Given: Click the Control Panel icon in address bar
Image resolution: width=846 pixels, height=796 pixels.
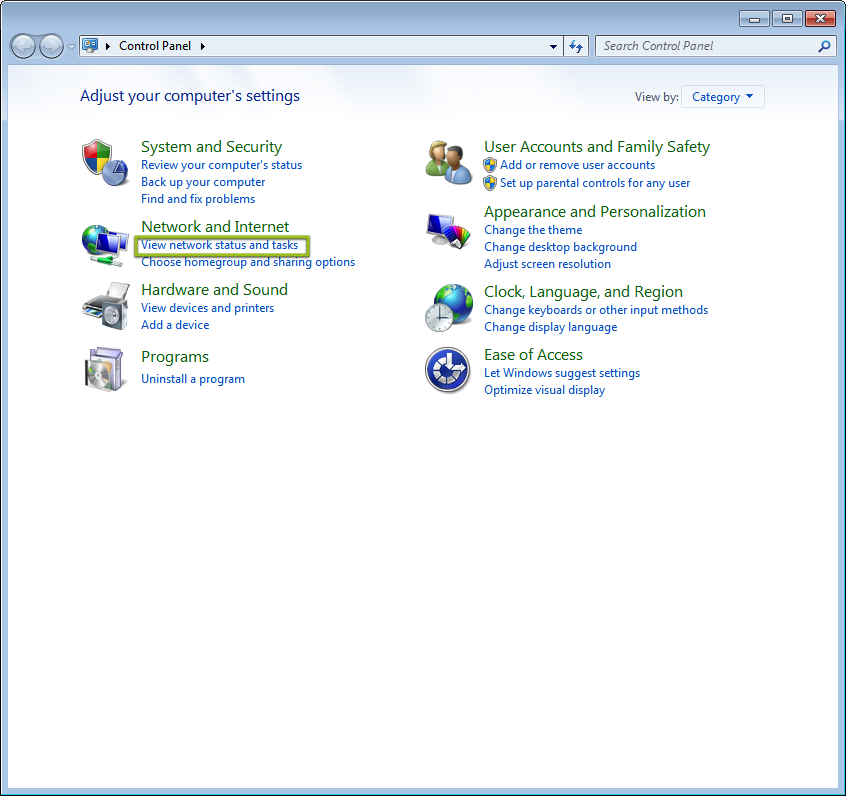Looking at the screenshot, I should pos(90,45).
